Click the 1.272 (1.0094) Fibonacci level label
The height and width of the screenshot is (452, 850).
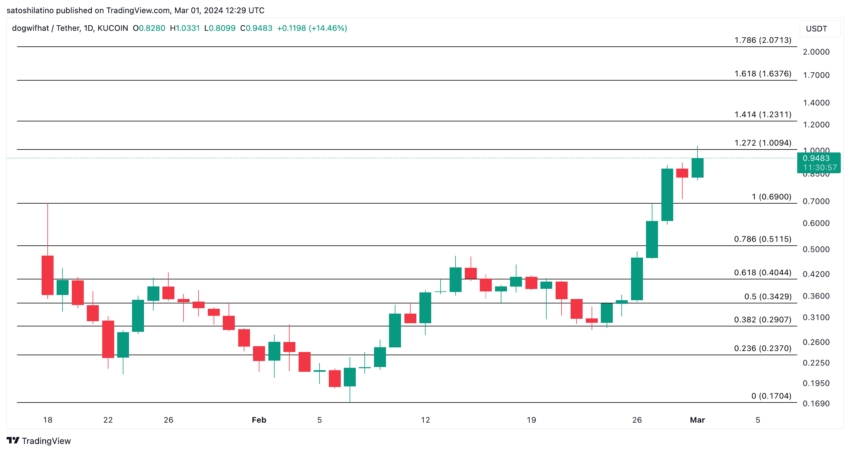tap(763, 143)
